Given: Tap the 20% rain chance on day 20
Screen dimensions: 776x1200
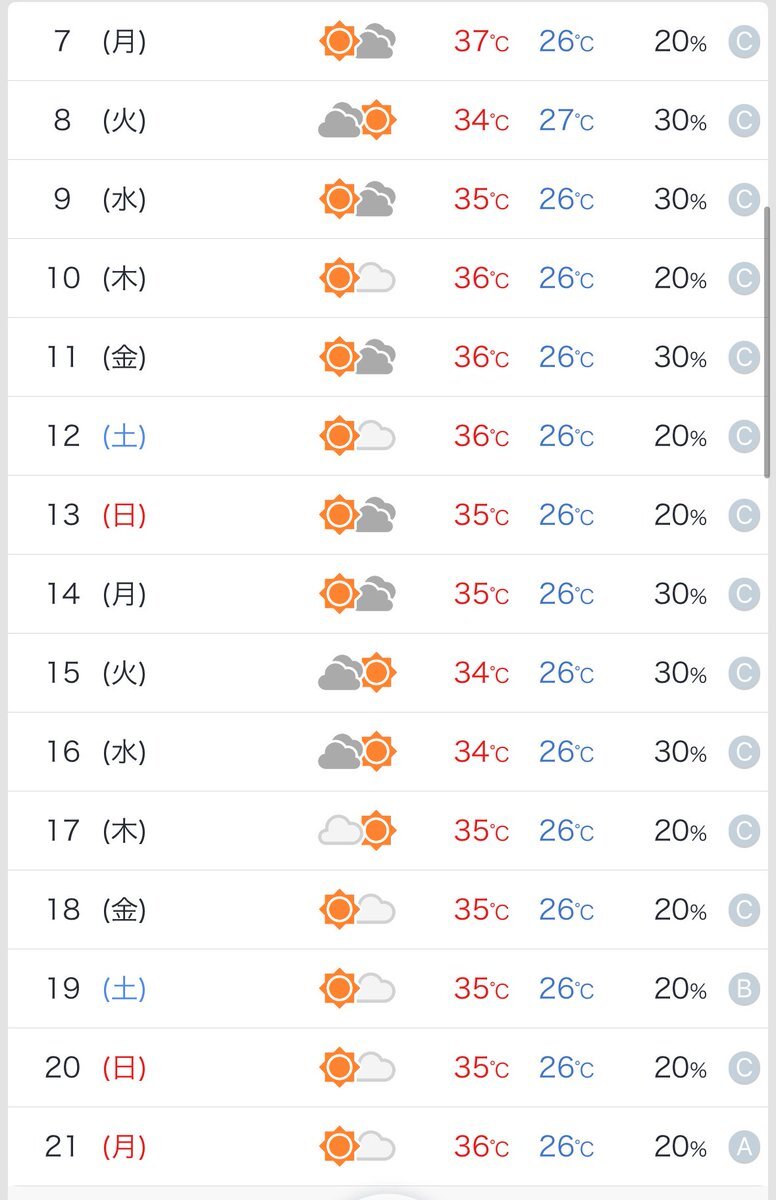Looking at the screenshot, I should (x=681, y=1069).
